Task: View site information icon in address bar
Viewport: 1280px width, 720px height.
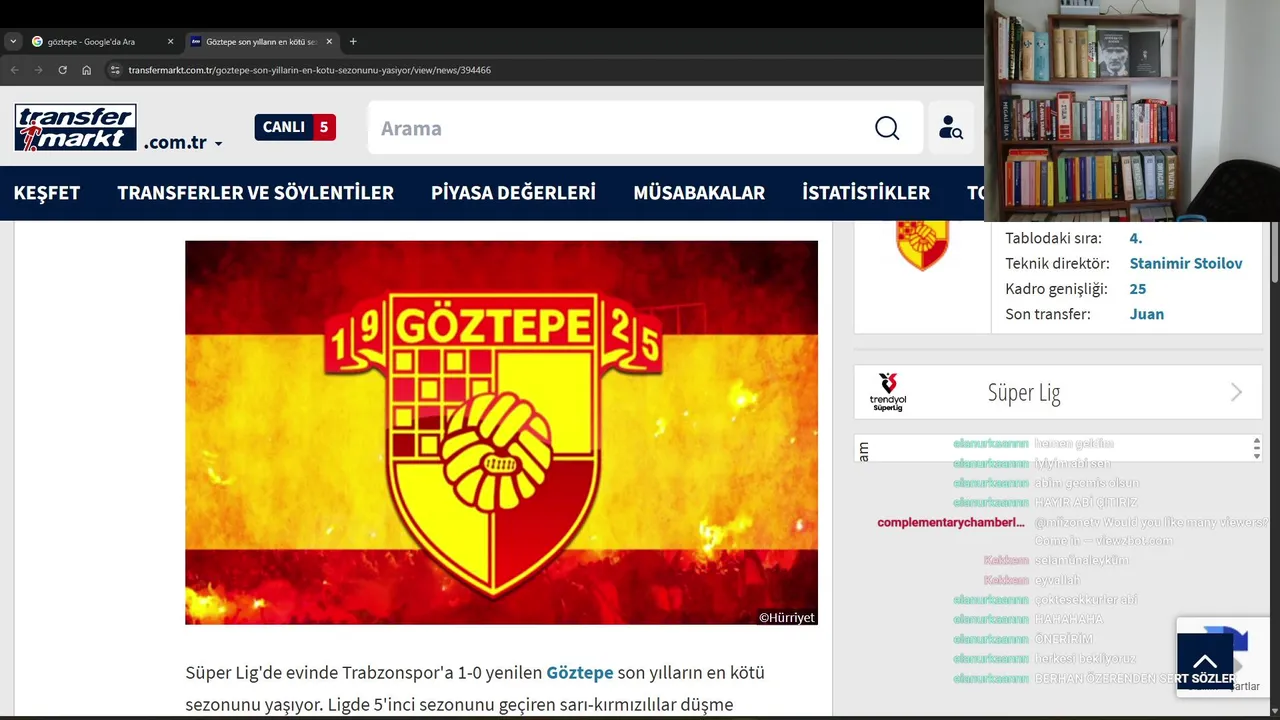Action: click(x=115, y=70)
